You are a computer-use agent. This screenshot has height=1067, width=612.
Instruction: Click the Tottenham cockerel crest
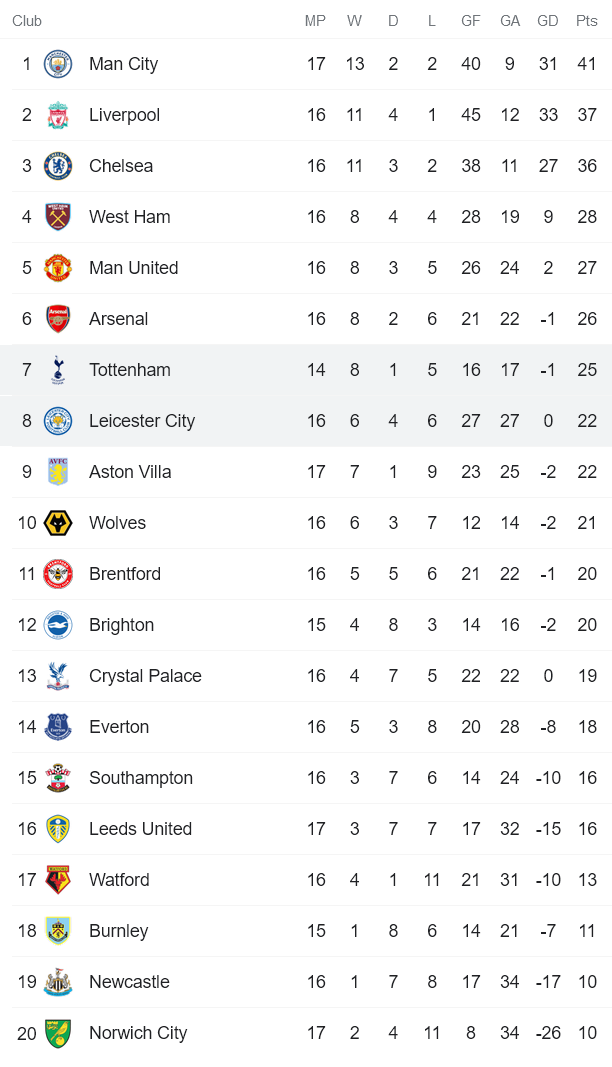pyautogui.click(x=58, y=370)
